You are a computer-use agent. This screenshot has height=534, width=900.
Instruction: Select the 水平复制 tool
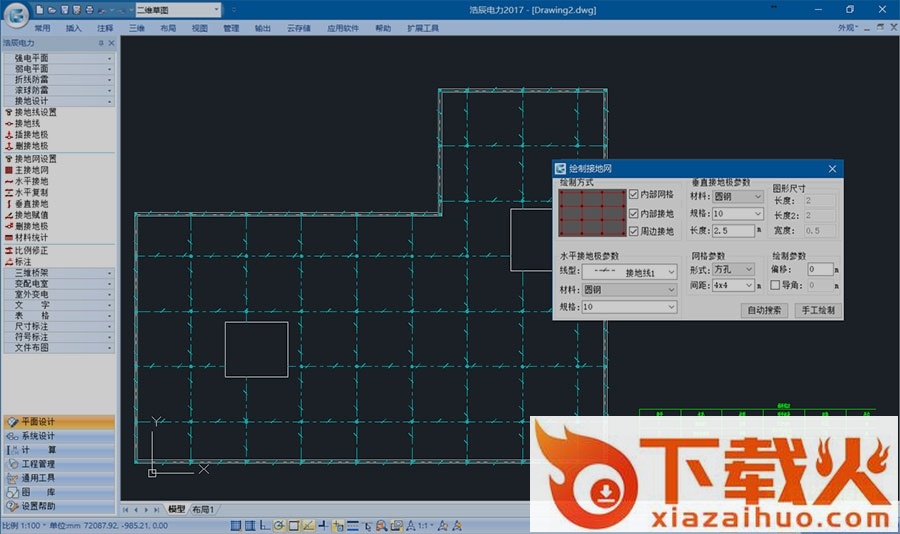(x=27, y=192)
